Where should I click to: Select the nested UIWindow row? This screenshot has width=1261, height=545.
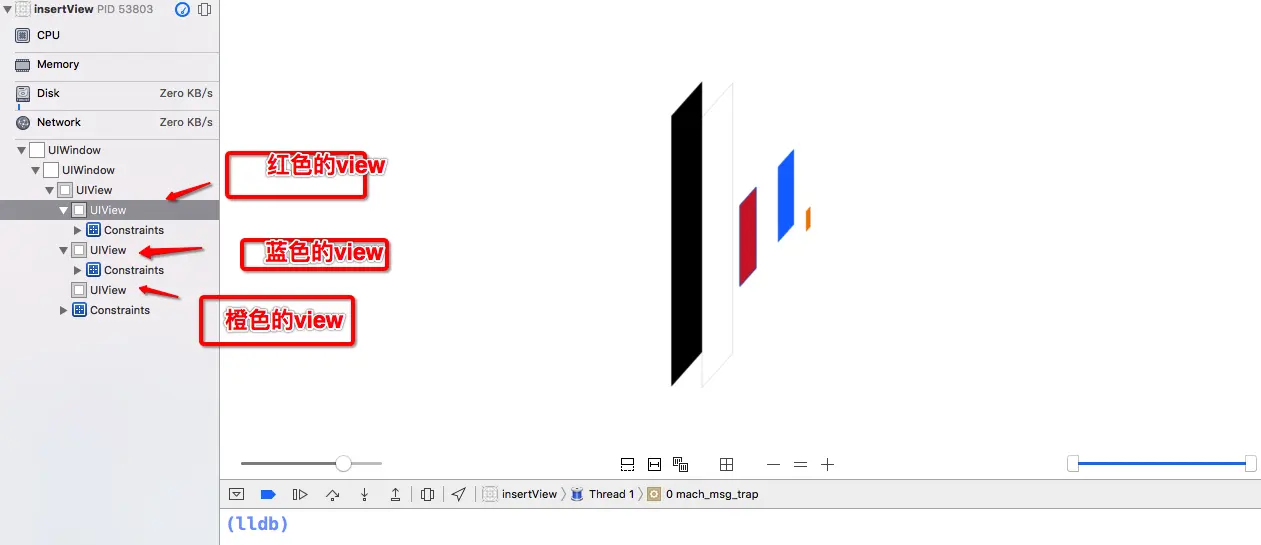(x=109, y=170)
